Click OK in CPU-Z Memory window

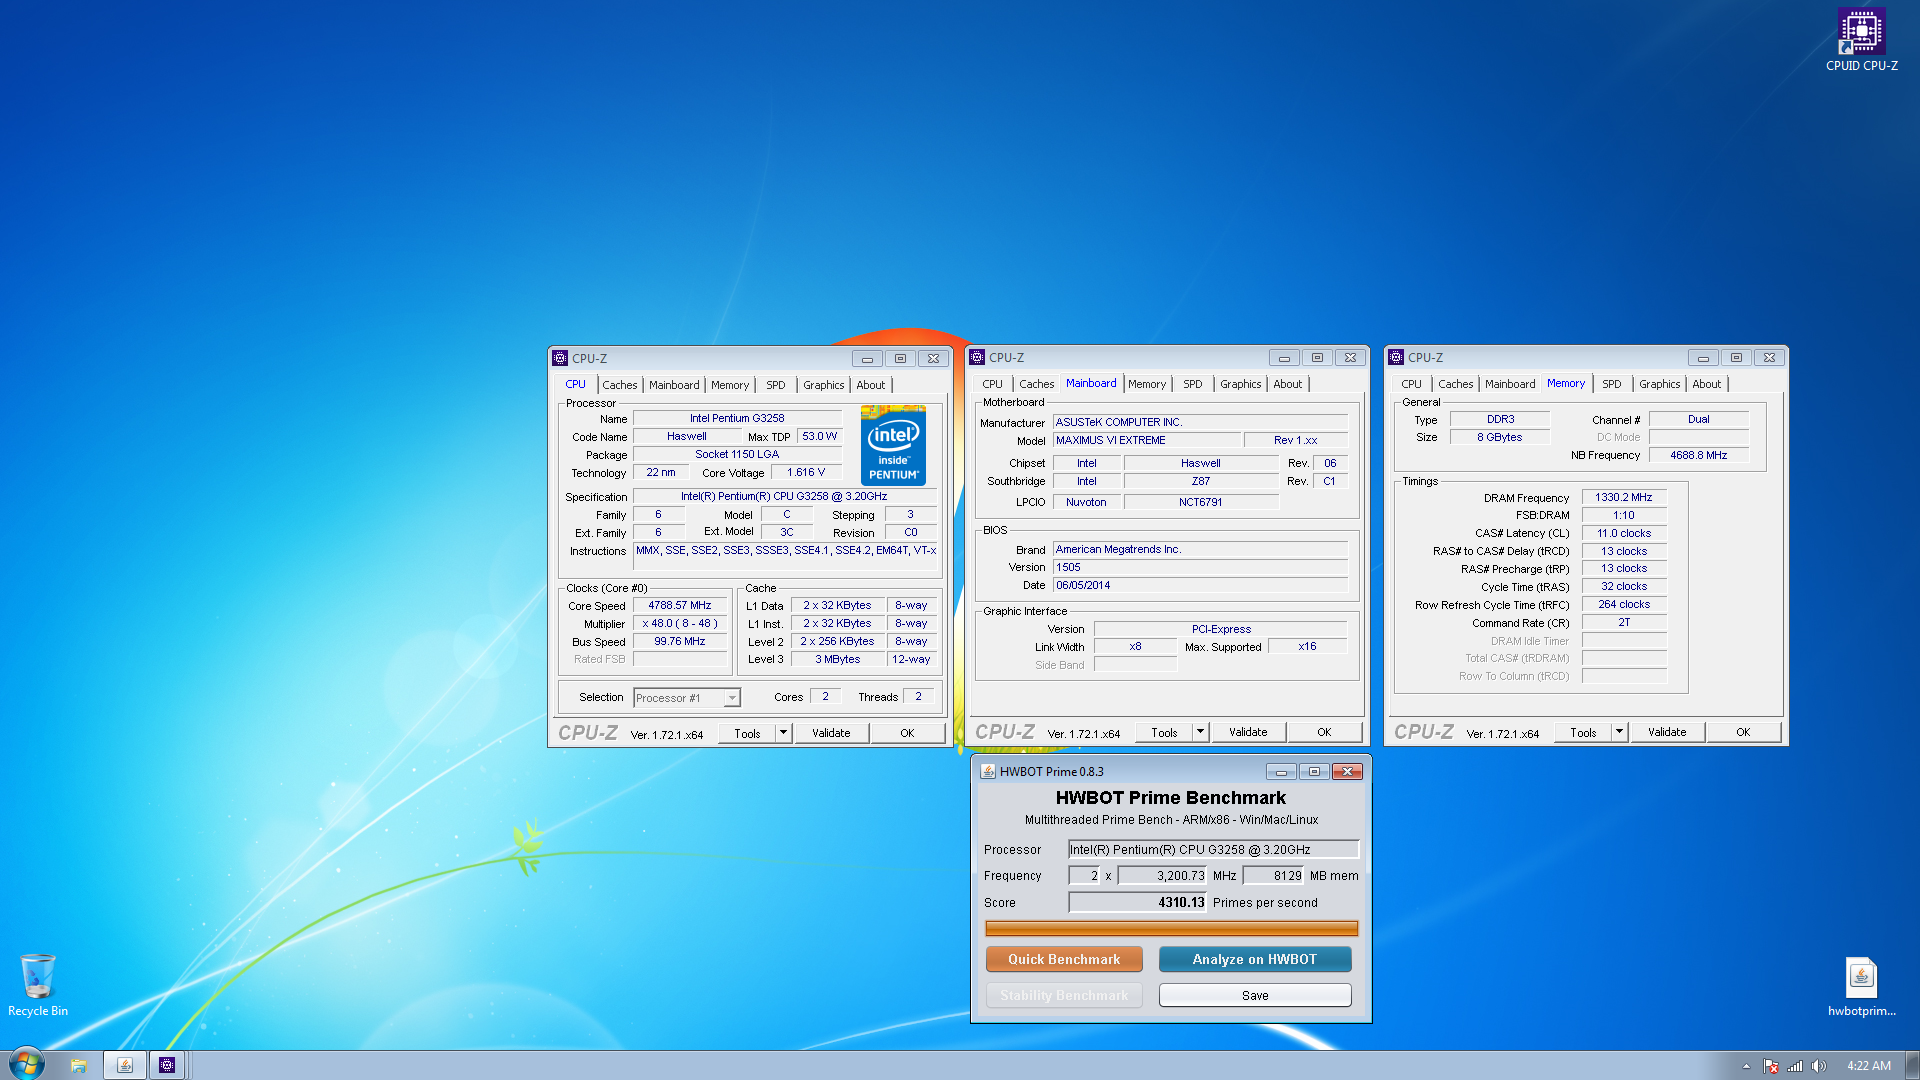(1743, 732)
